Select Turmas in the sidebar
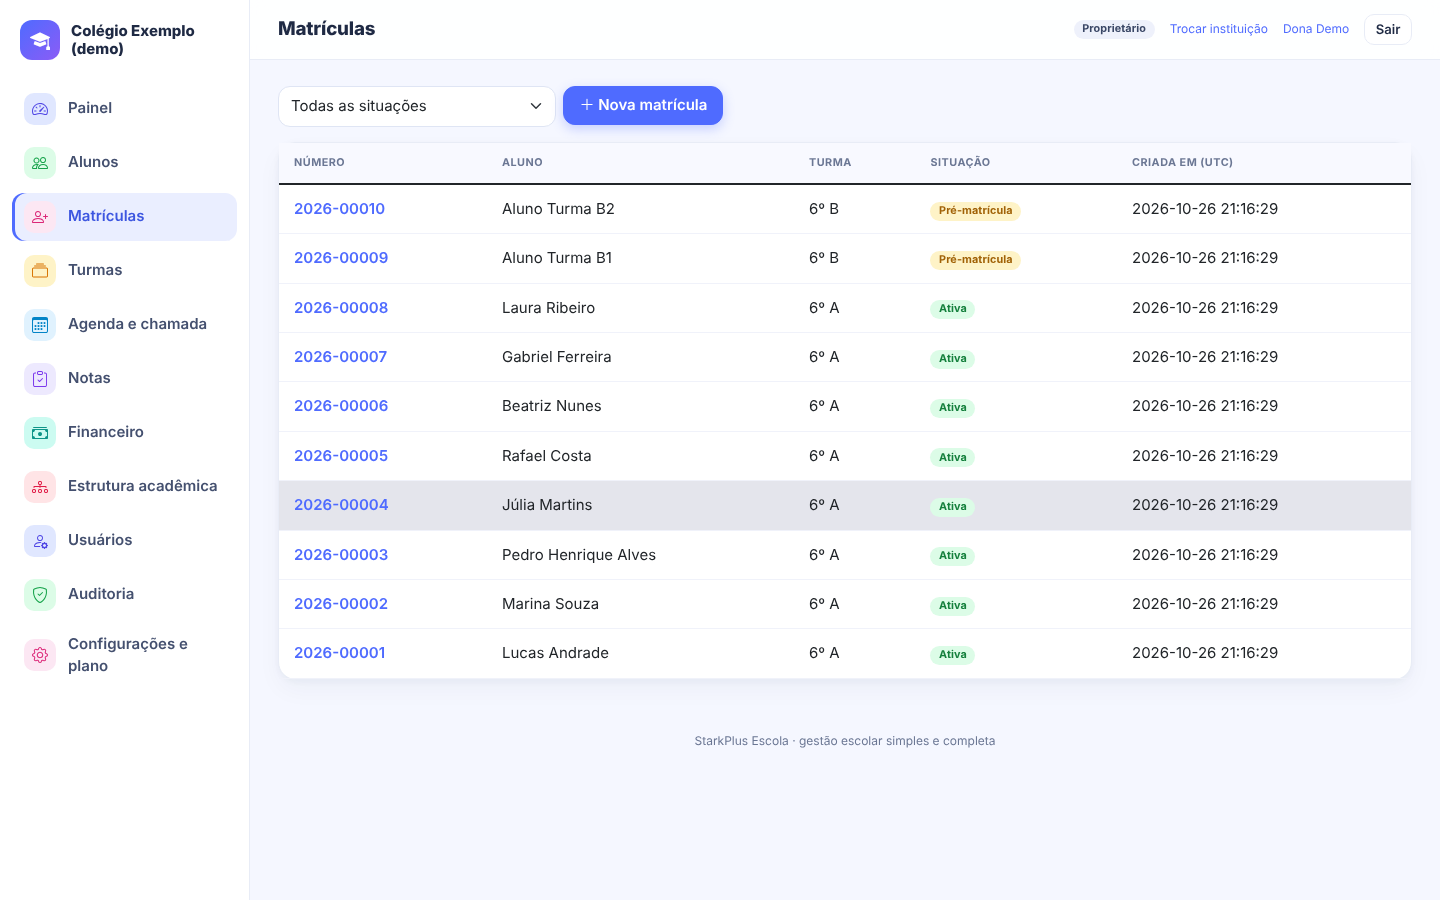 tap(125, 270)
